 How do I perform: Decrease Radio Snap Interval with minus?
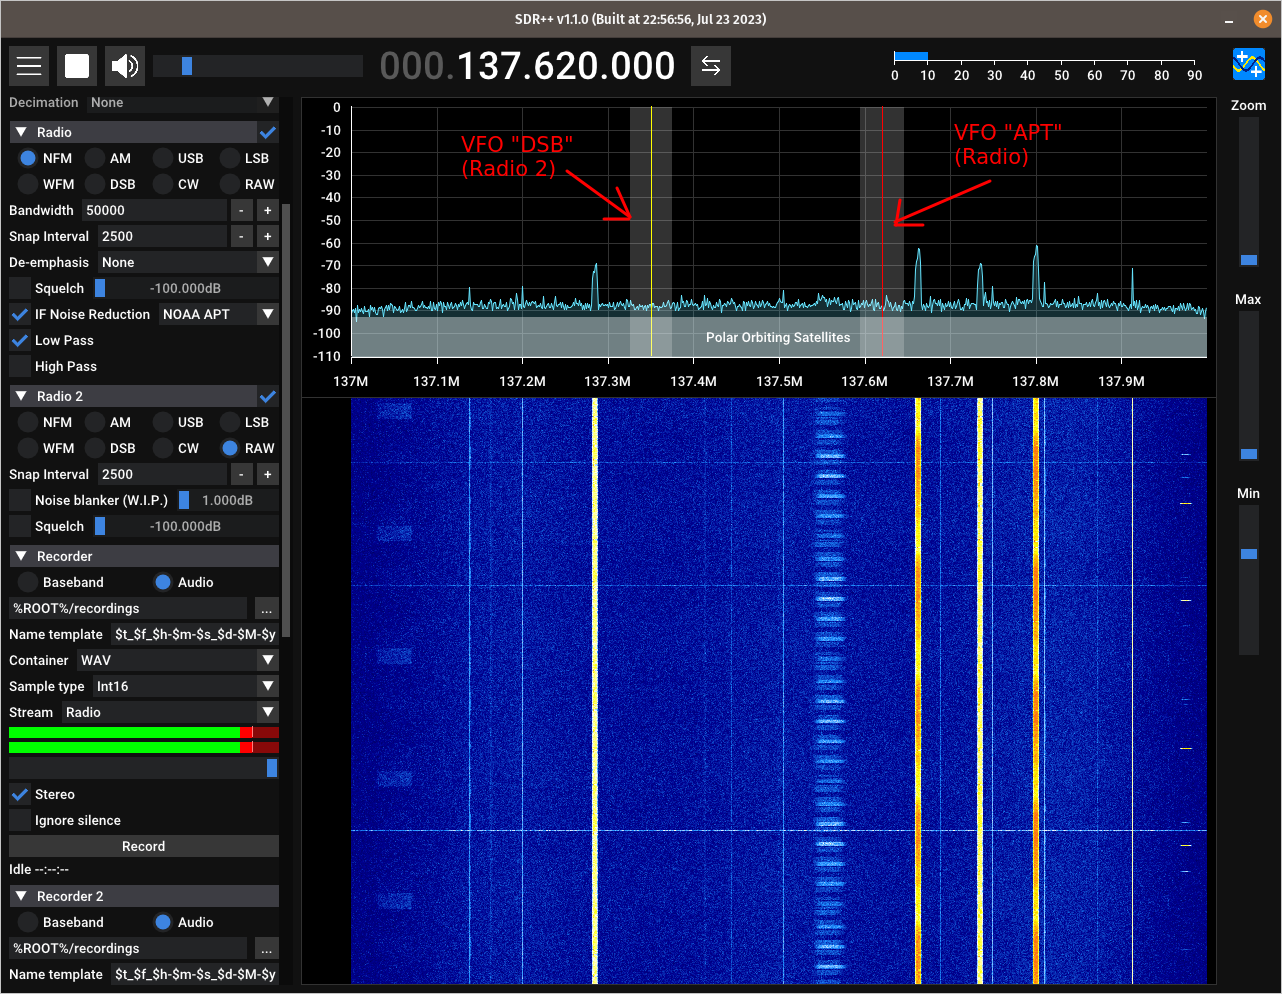(241, 236)
